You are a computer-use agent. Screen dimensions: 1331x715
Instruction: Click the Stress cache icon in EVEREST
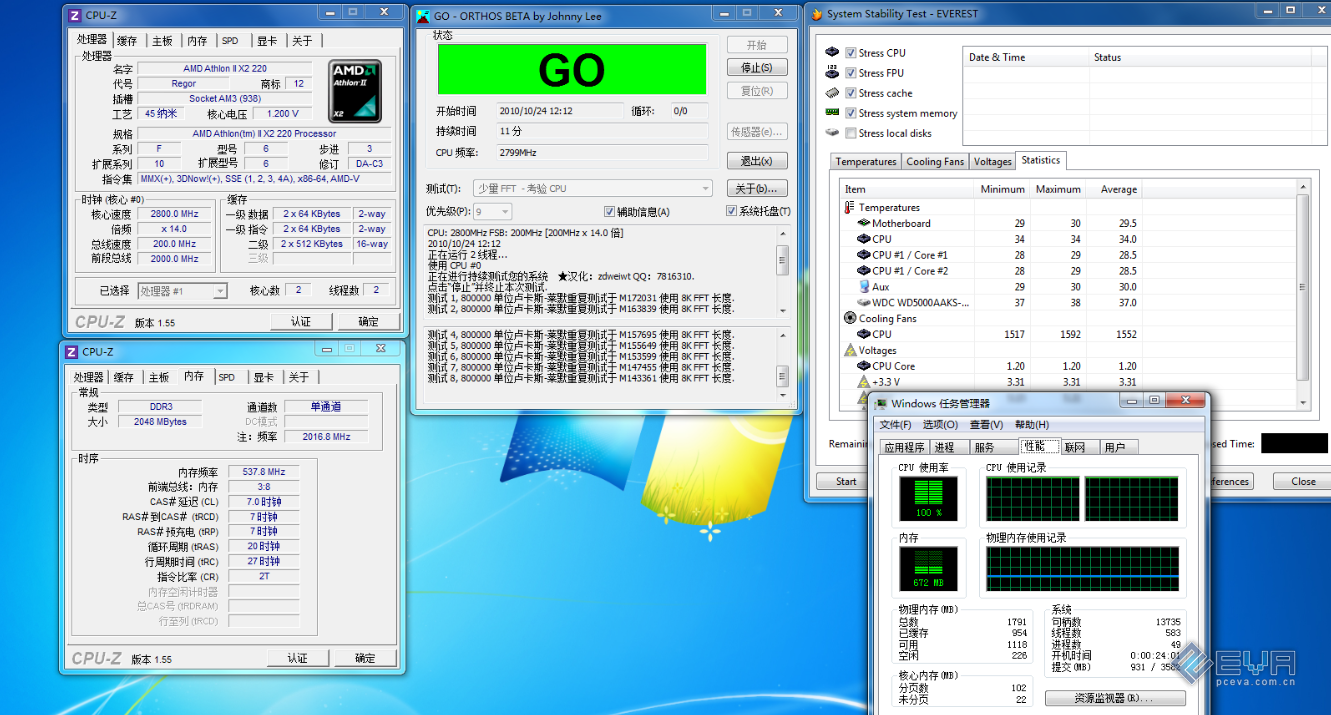pyautogui.click(x=832, y=92)
